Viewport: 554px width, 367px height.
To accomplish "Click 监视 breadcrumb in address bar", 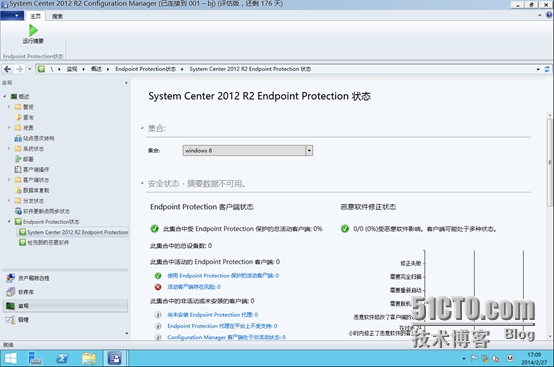I will pos(72,69).
